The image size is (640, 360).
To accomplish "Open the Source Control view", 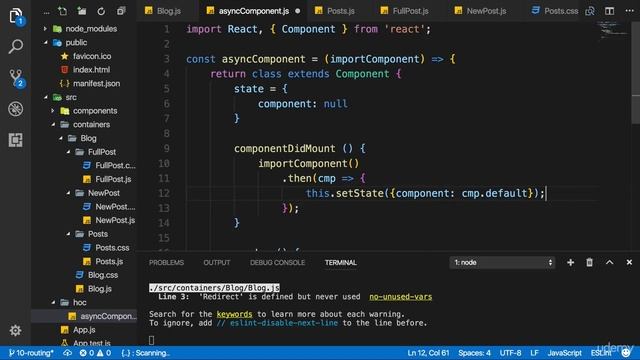I will [16, 78].
